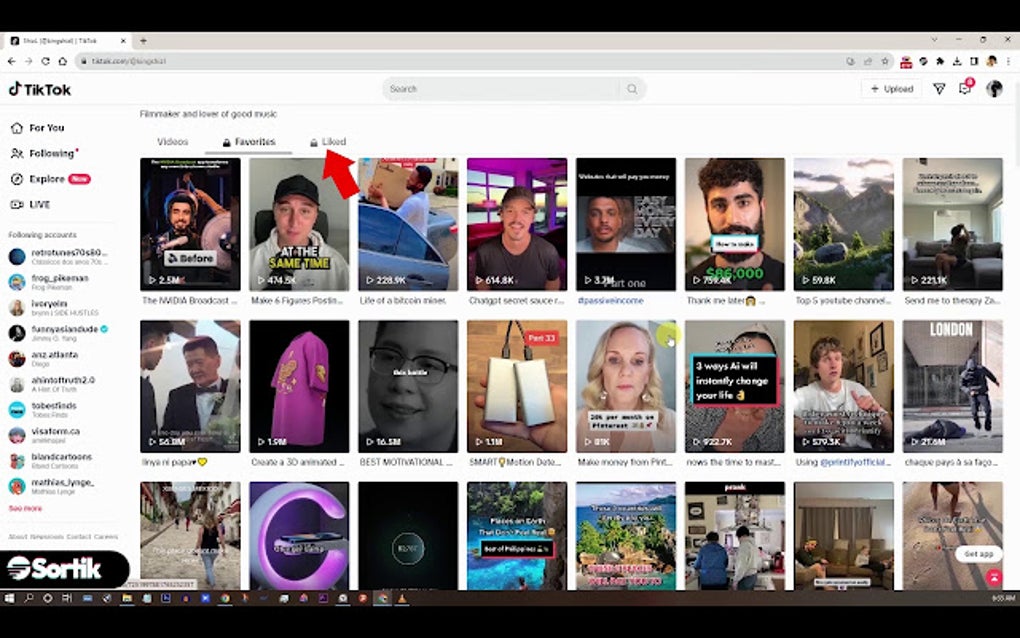
Task: Go back in the browser
Action: pyautogui.click(x=12, y=61)
